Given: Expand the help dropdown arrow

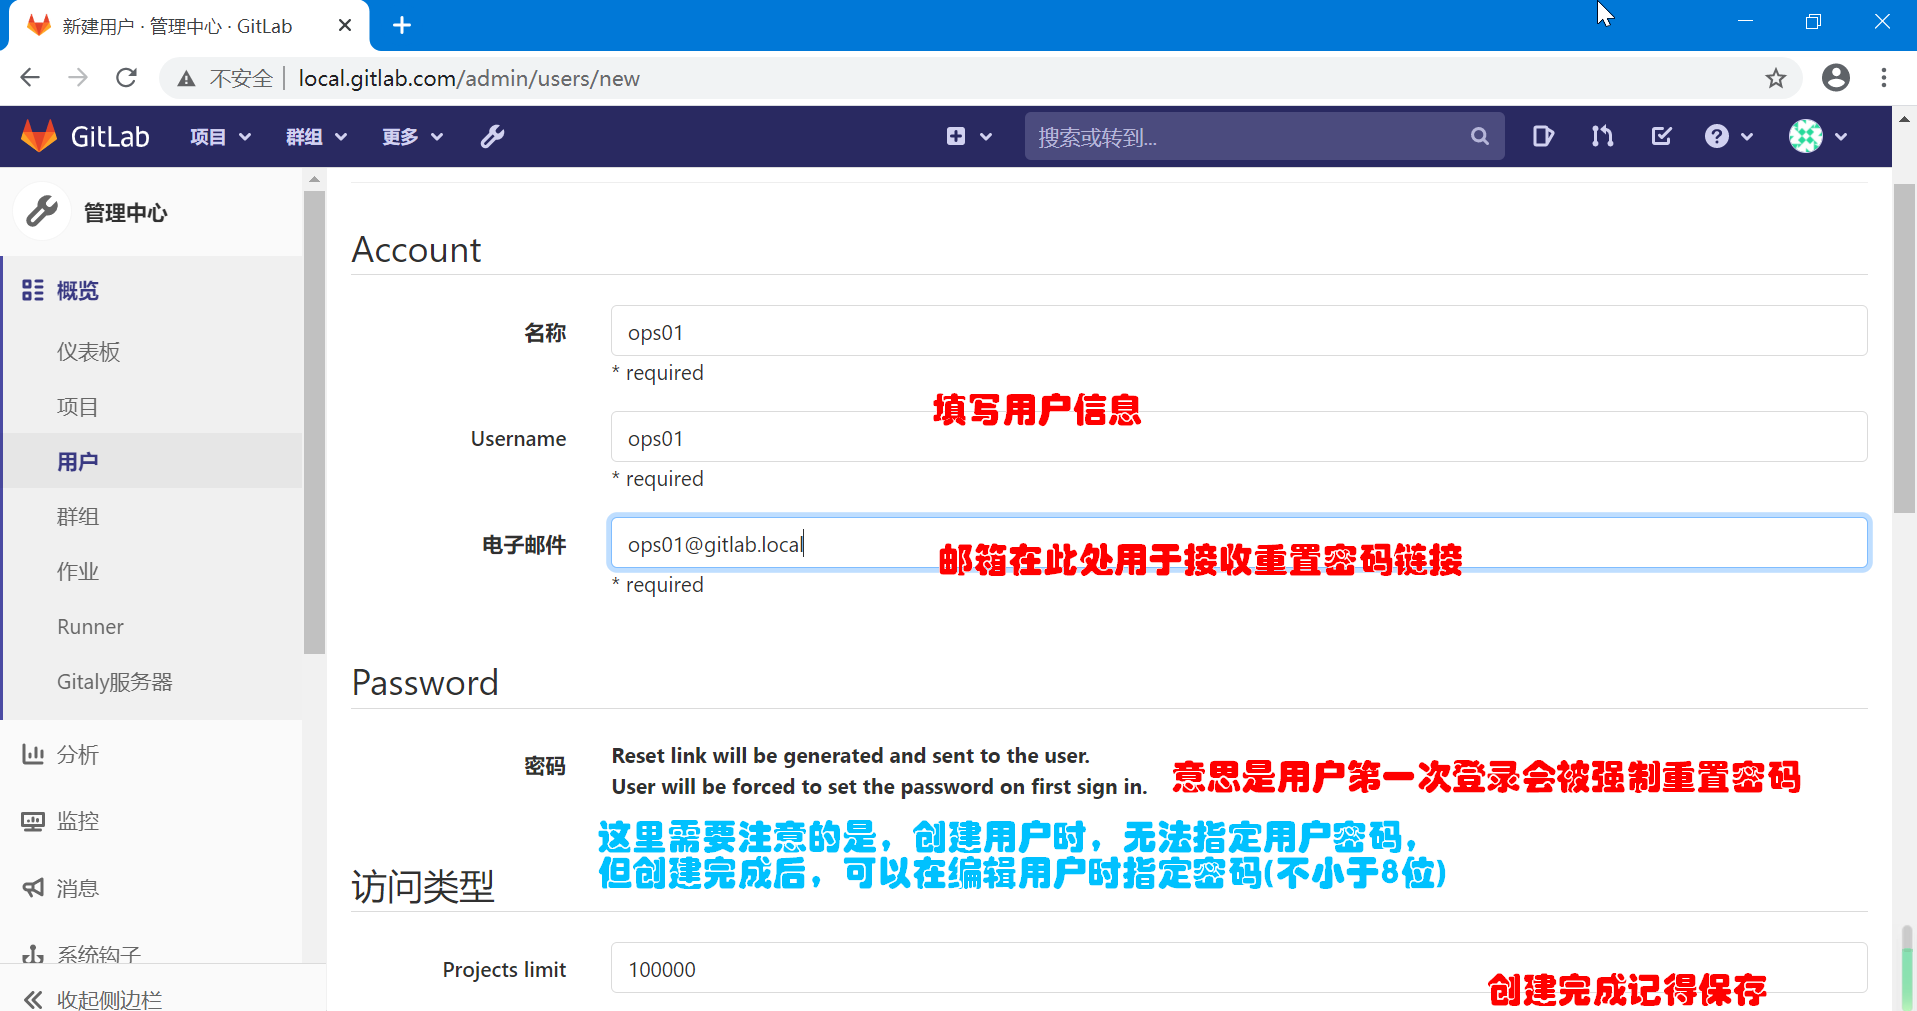Looking at the screenshot, I should pyautogui.click(x=1747, y=137).
